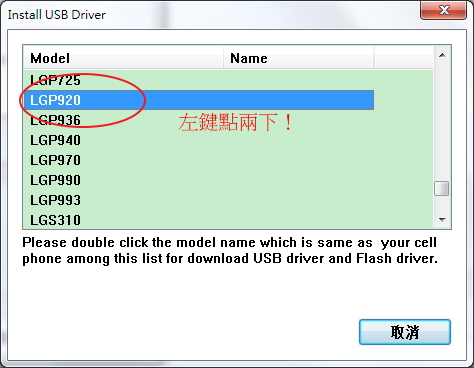Viewport: 474px width, 368px height.
Task: Select the LGP920 model row
Action: tap(199, 100)
